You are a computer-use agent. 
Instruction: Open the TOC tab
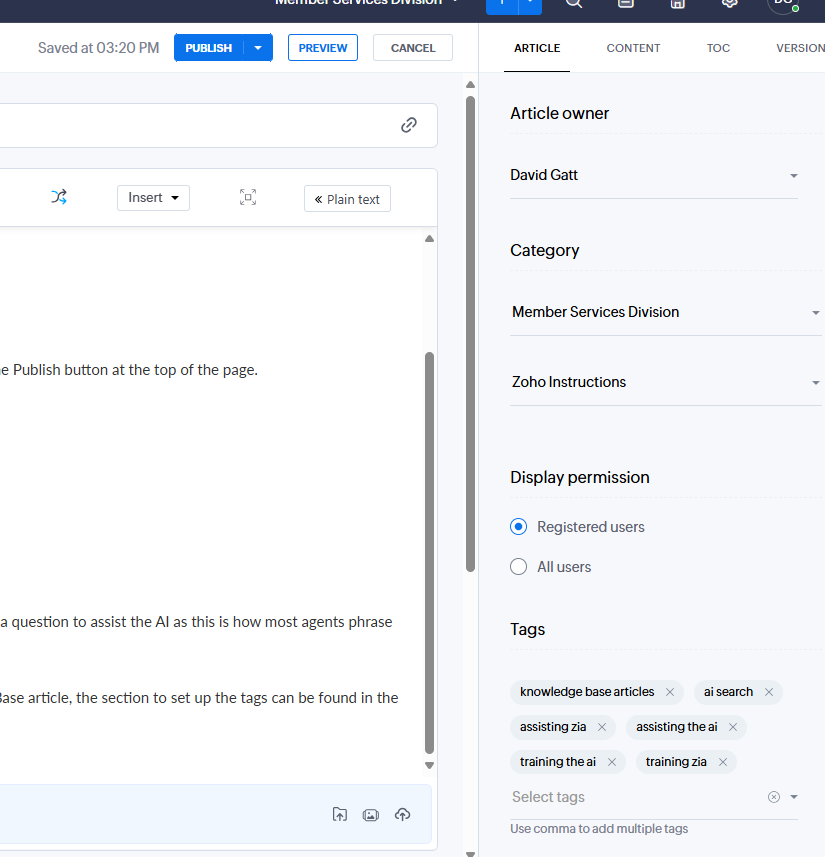tap(718, 48)
